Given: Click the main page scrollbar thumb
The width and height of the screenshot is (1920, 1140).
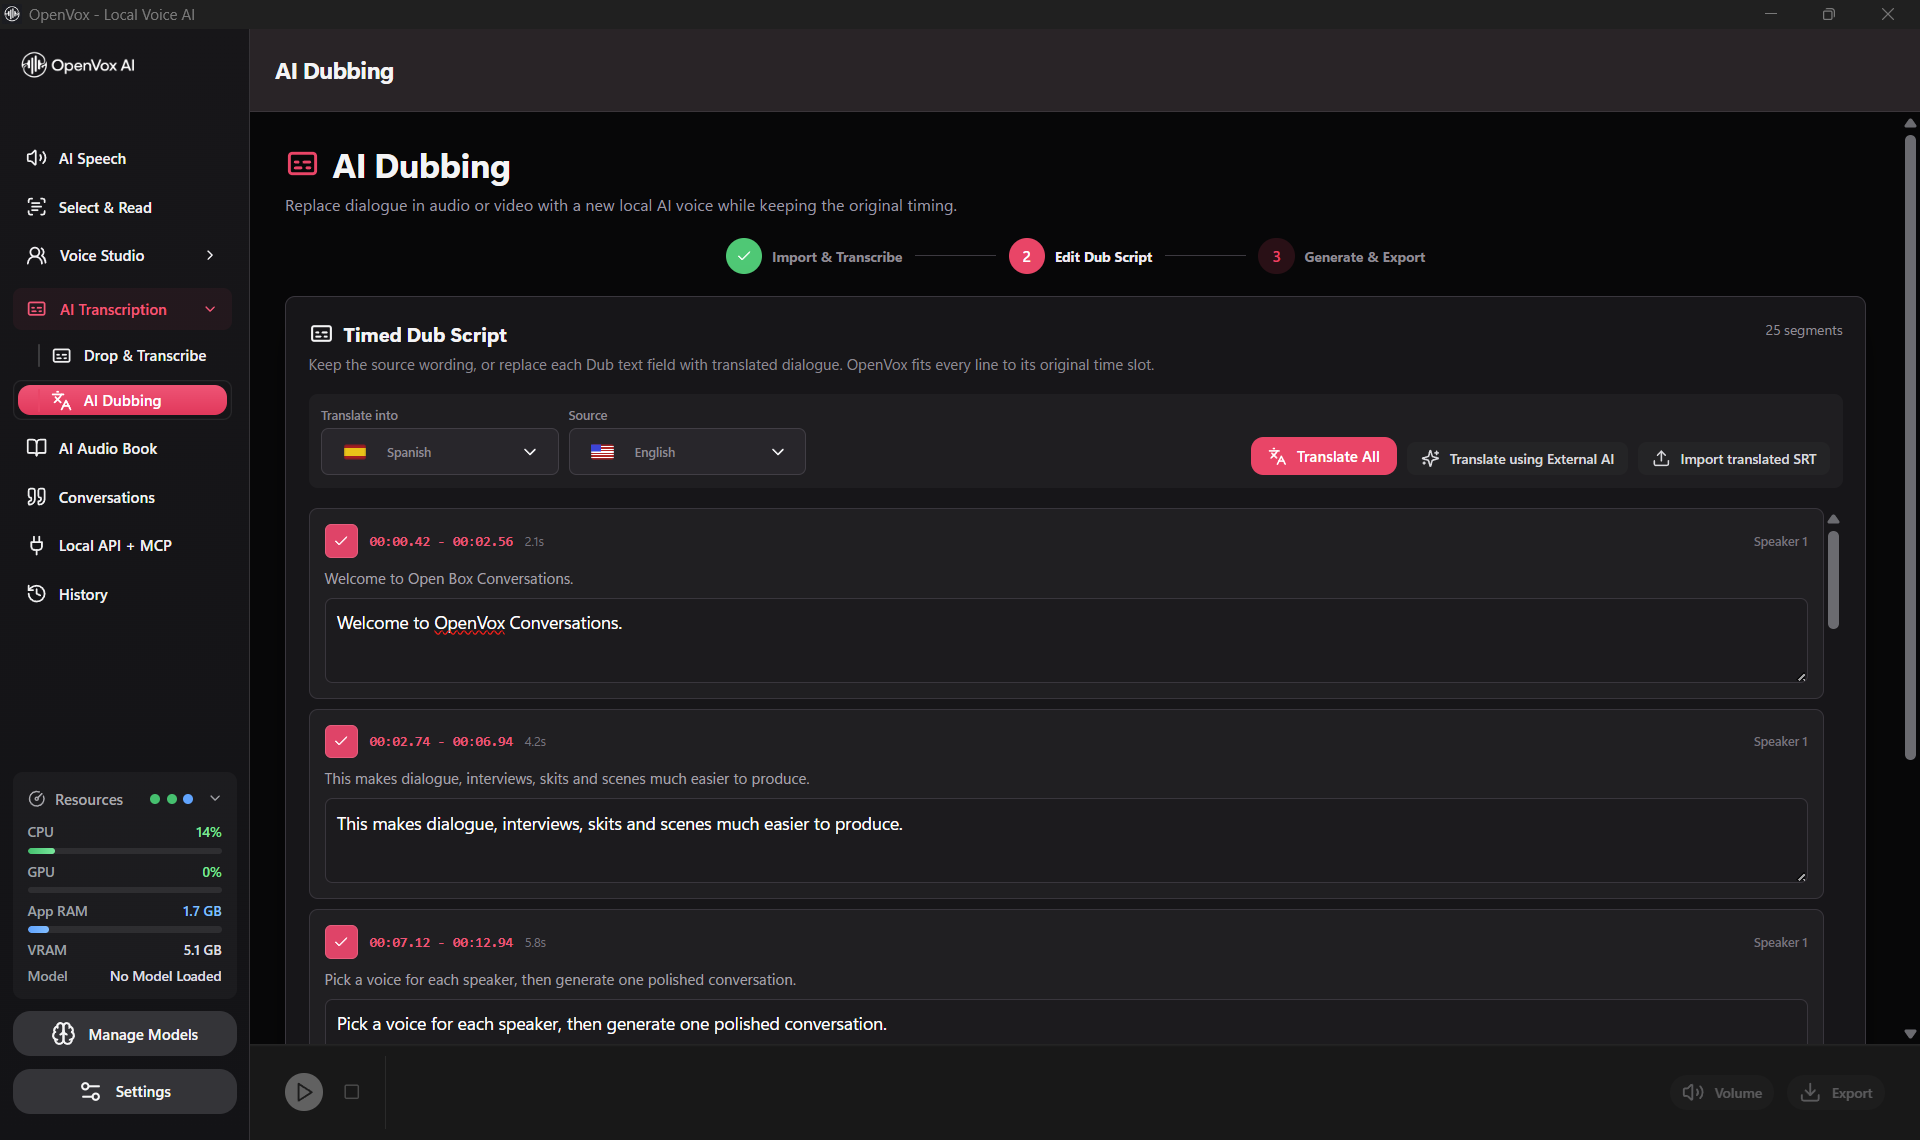Looking at the screenshot, I should [1910, 448].
